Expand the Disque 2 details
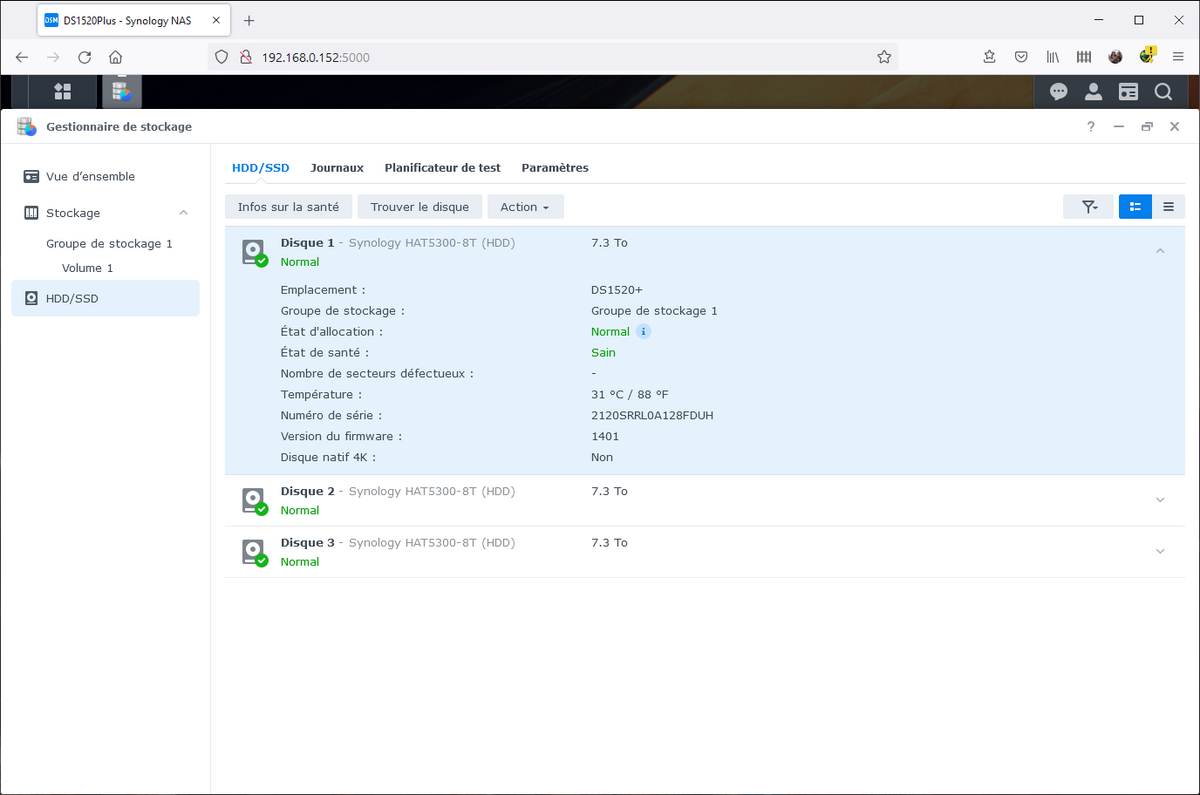1200x795 pixels. (1160, 500)
